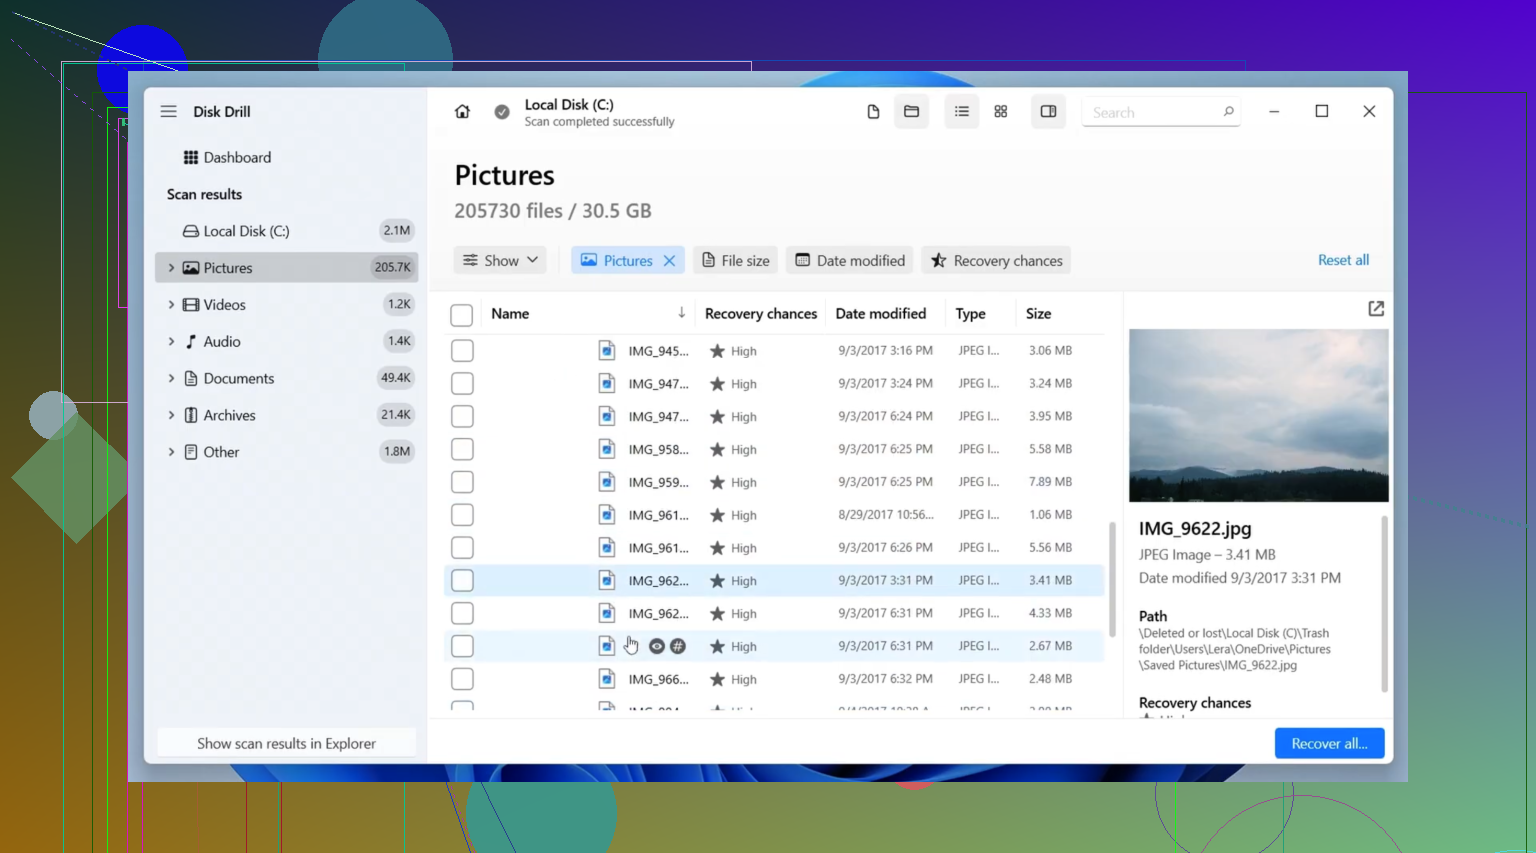Sort by the Size column header

click(x=1038, y=313)
